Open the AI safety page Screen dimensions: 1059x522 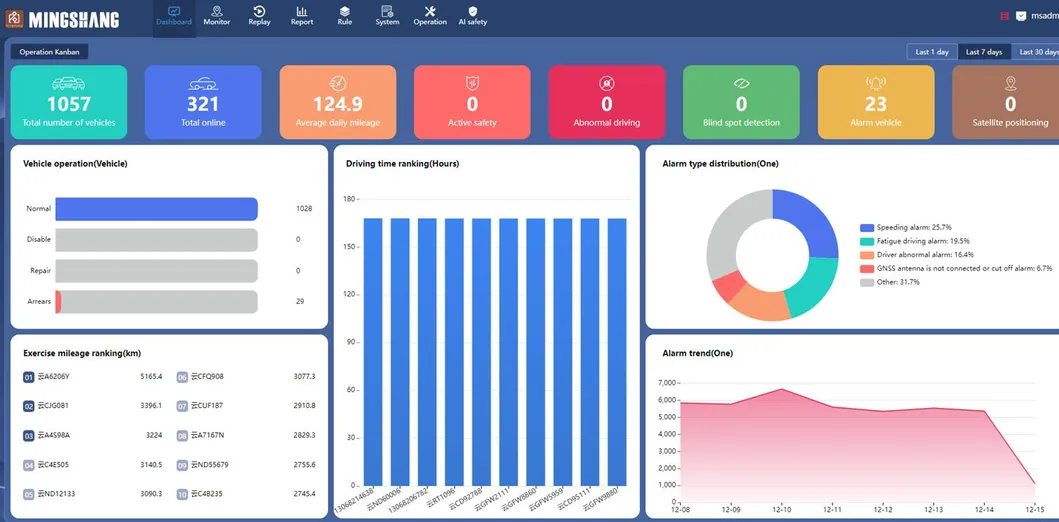[473, 15]
